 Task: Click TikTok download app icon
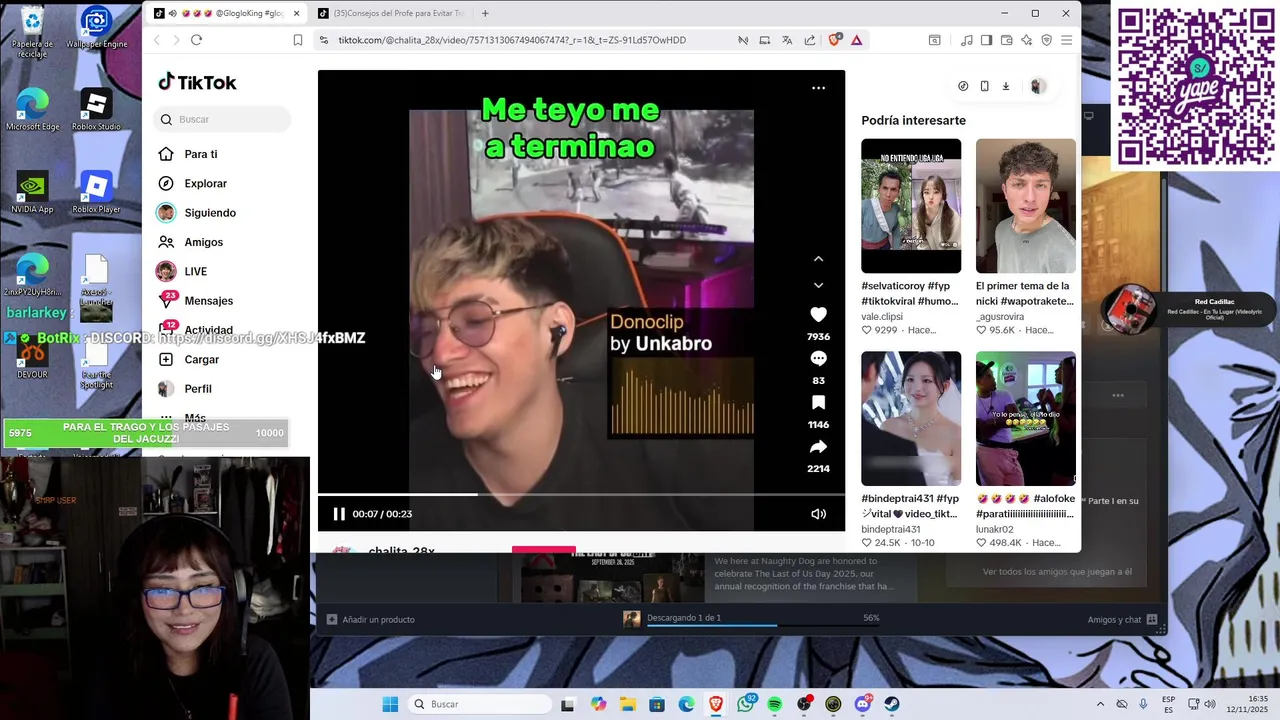[x=1006, y=86]
